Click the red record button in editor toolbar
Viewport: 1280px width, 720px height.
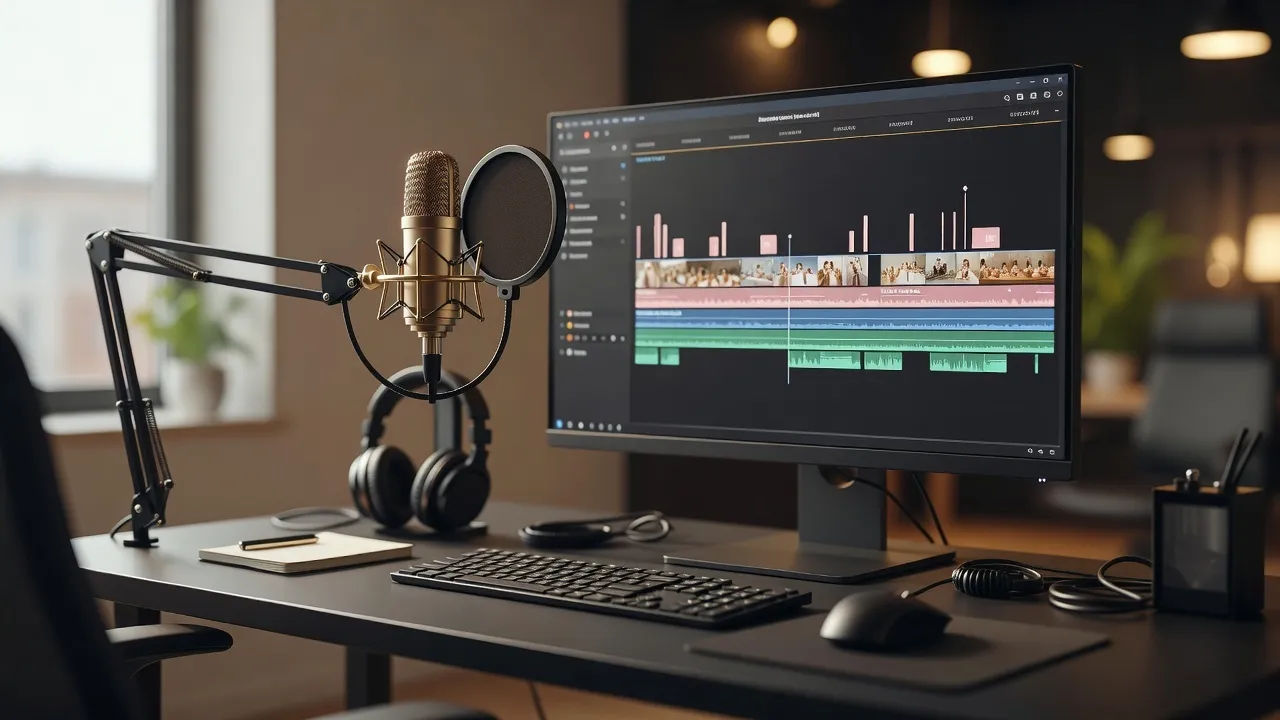coord(586,134)
